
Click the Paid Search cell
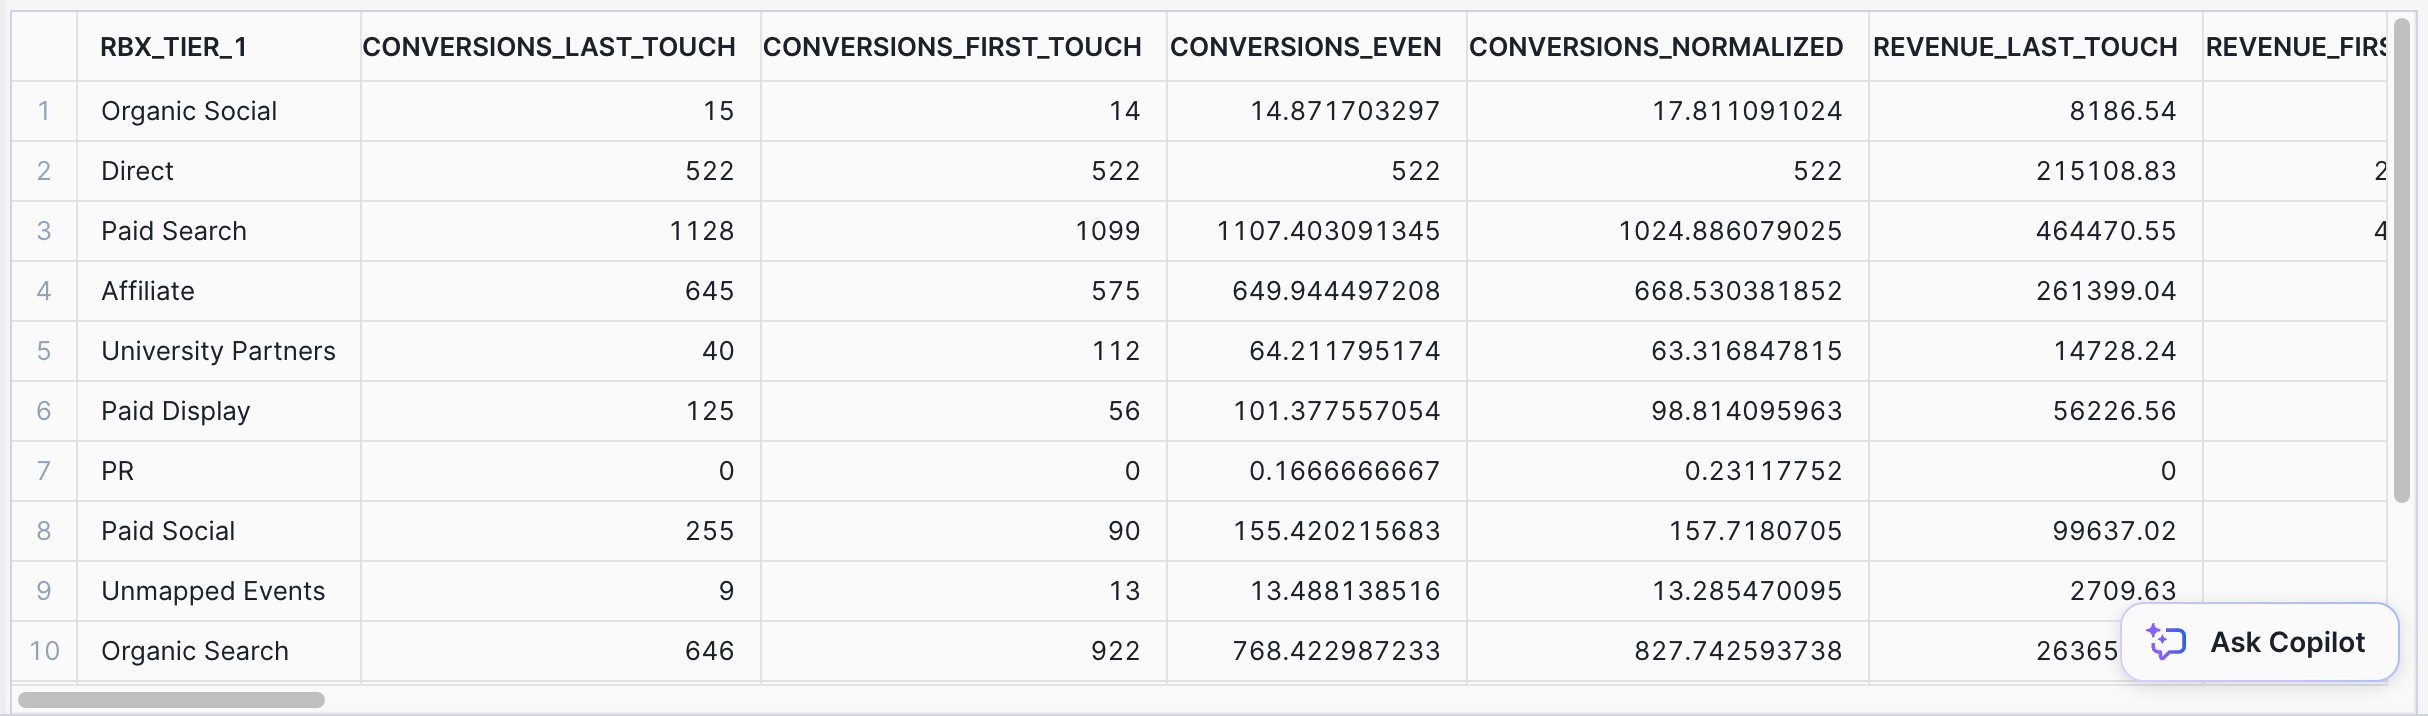(219, 231)
